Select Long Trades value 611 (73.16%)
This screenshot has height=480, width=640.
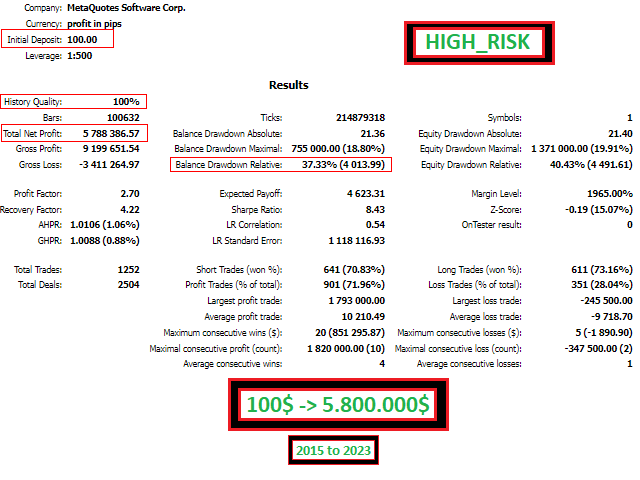click(602, 269)
